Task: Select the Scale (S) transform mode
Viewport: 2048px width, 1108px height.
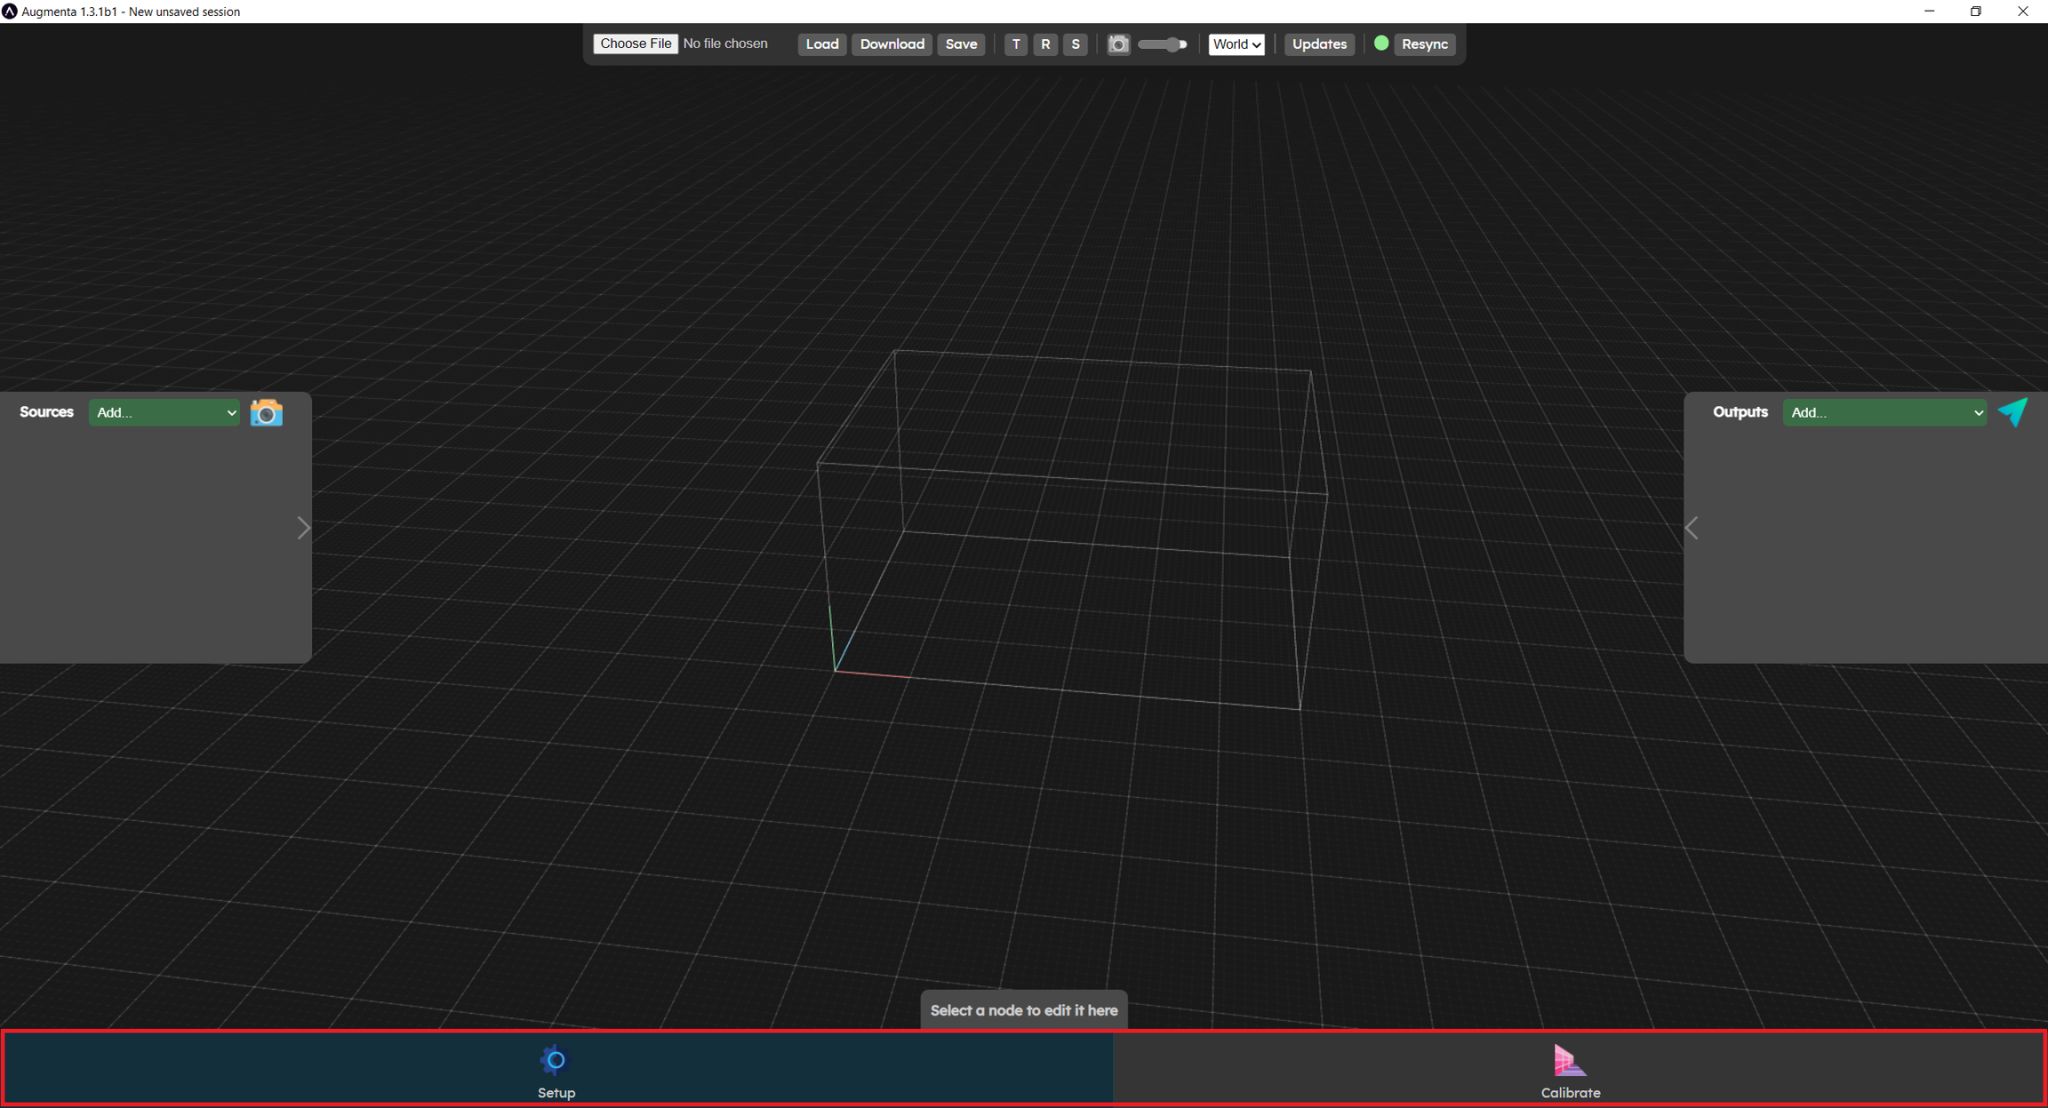Action: 1075,44
